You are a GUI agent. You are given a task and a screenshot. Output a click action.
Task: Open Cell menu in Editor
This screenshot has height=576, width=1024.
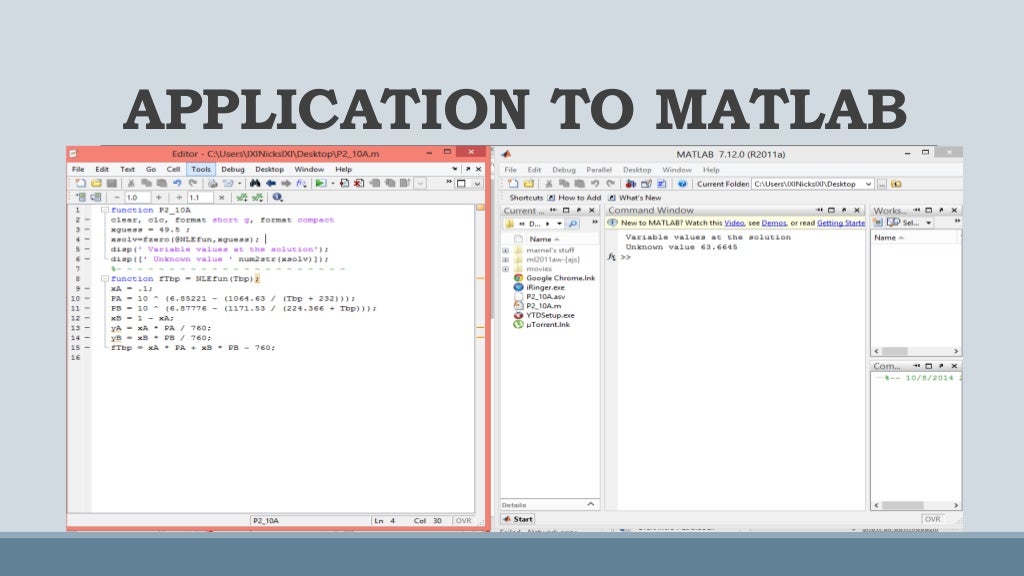(x=173, y=169)
